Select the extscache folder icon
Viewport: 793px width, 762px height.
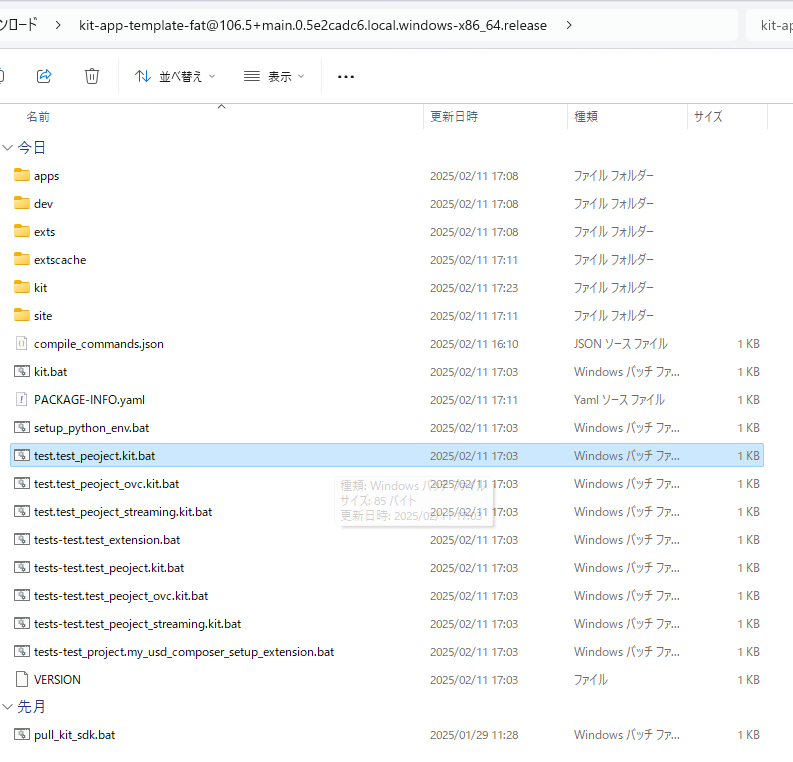pos(21,259)
